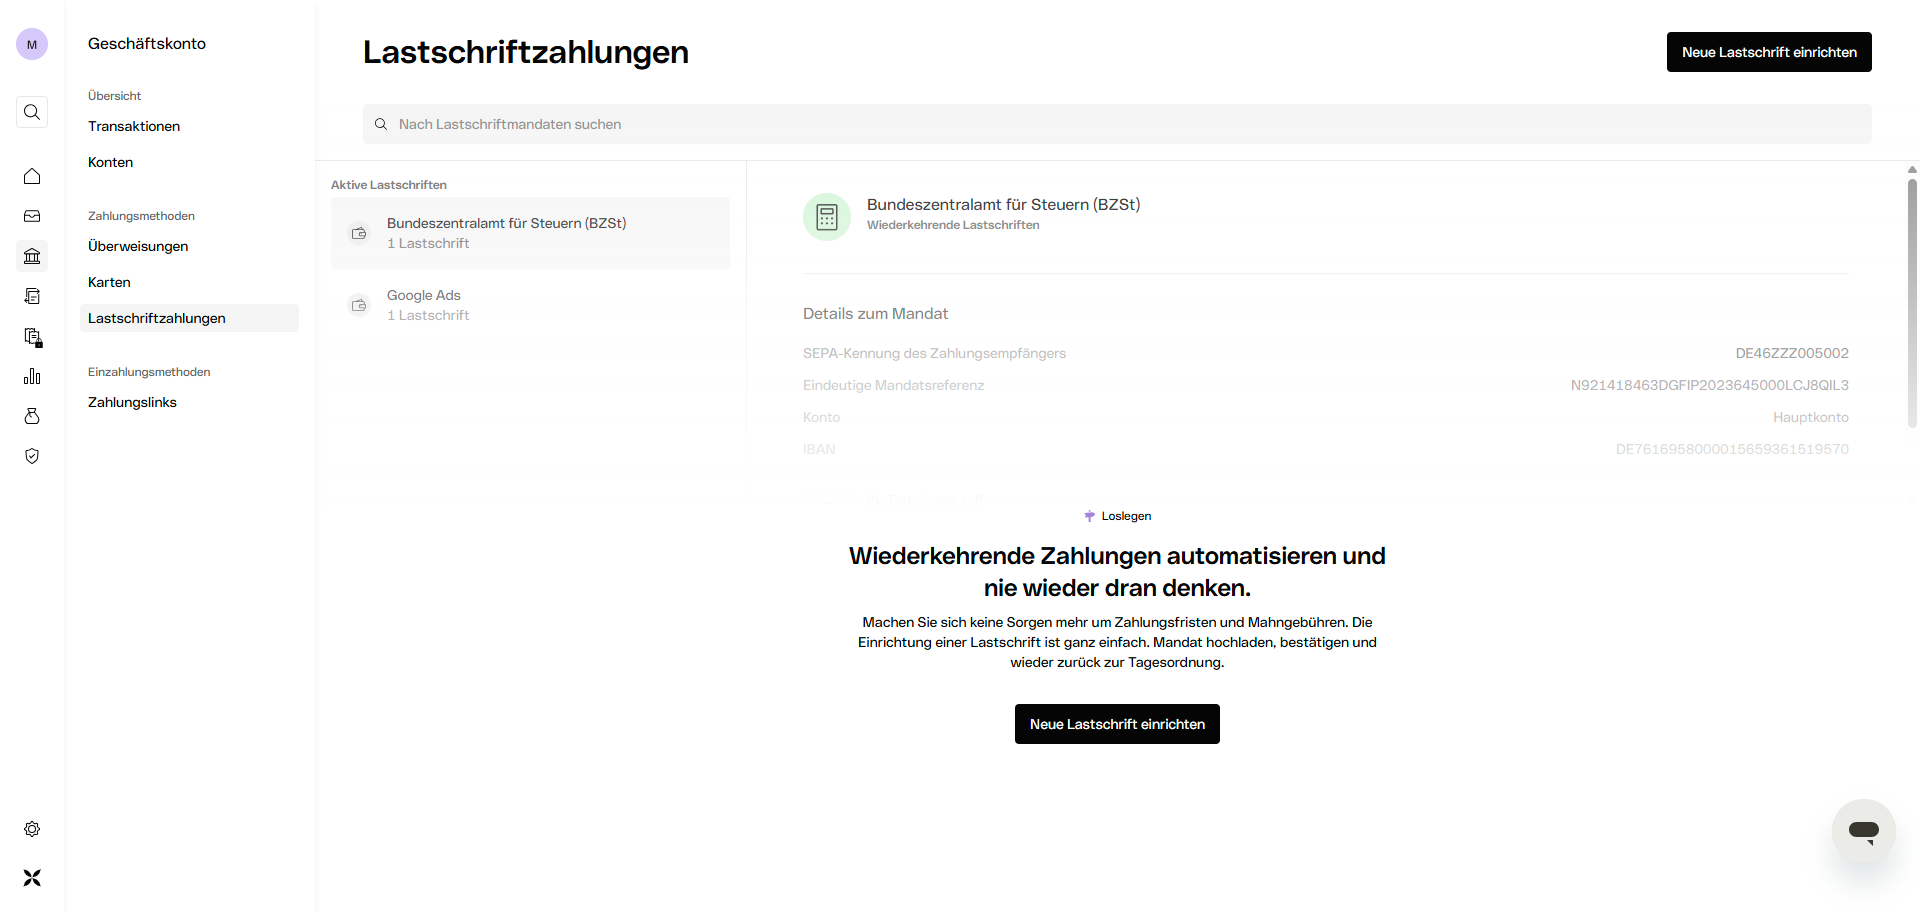Screen dimensions: 1920x911
Task: Focus the Lastschriftmandaten search field
Action: [x=1117, y=124]
